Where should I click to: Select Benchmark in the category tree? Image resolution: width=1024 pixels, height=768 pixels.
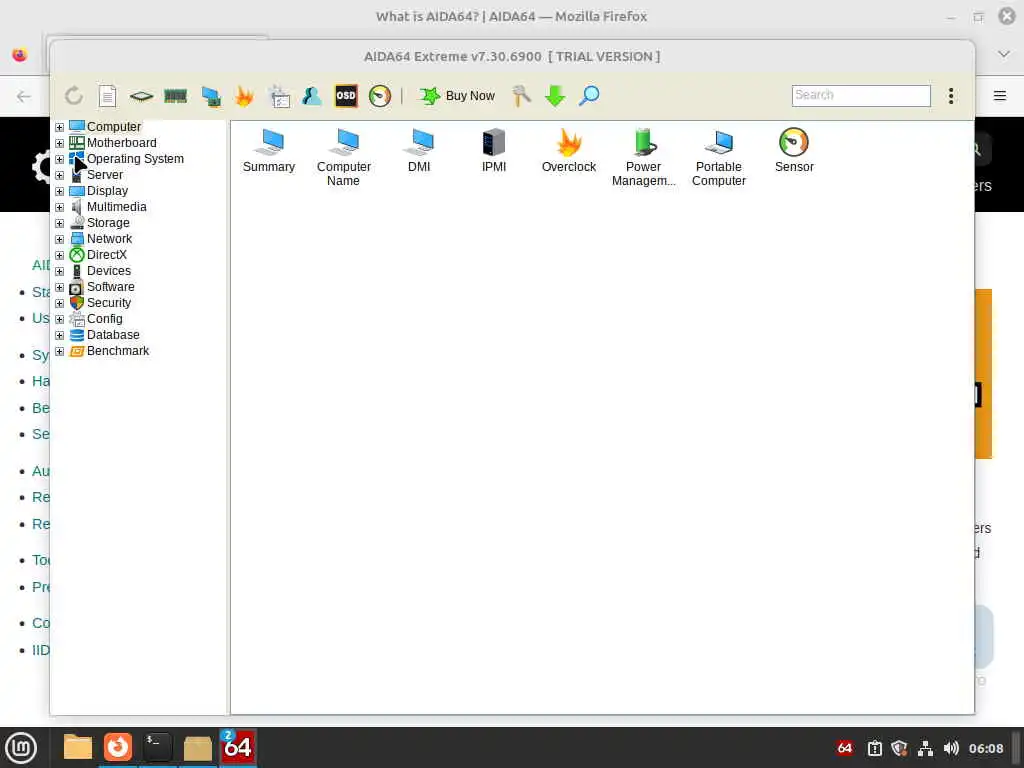118,351
